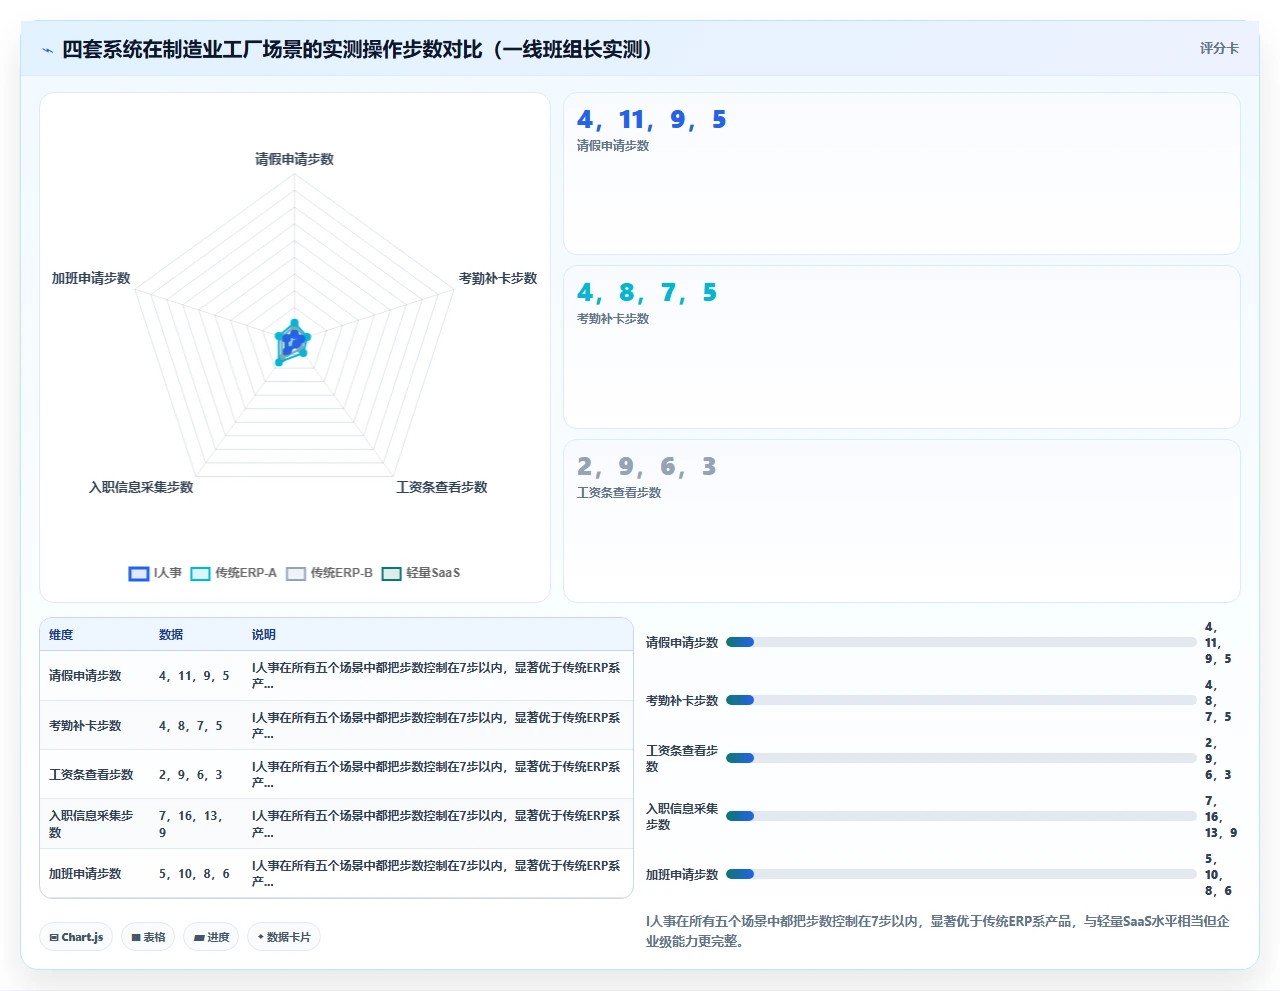Viewport: 1280px width, 991px height.
Task: Click the 进度 tag chip
Action: tap(211, 937)
